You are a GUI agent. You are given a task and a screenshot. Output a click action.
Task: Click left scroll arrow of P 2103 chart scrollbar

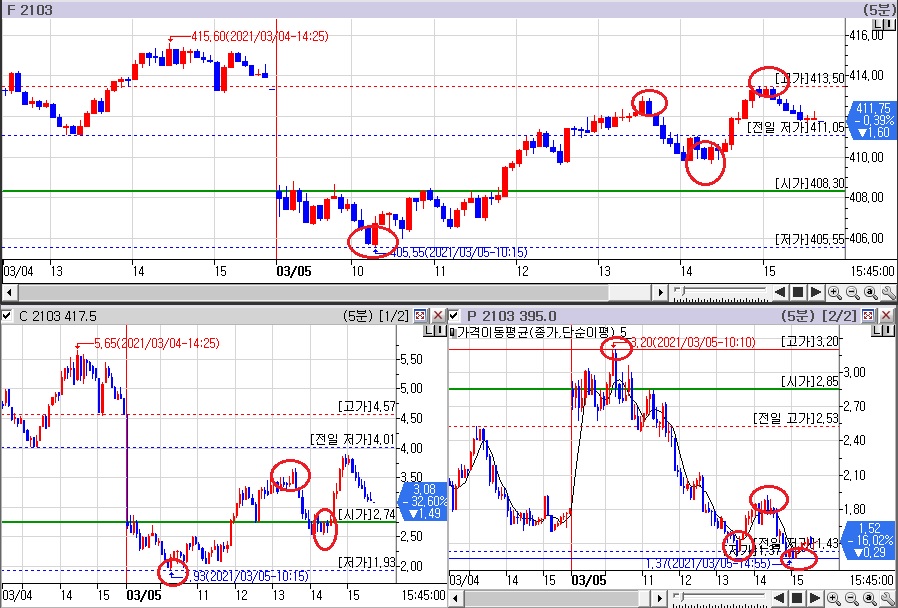pos(456,599)
